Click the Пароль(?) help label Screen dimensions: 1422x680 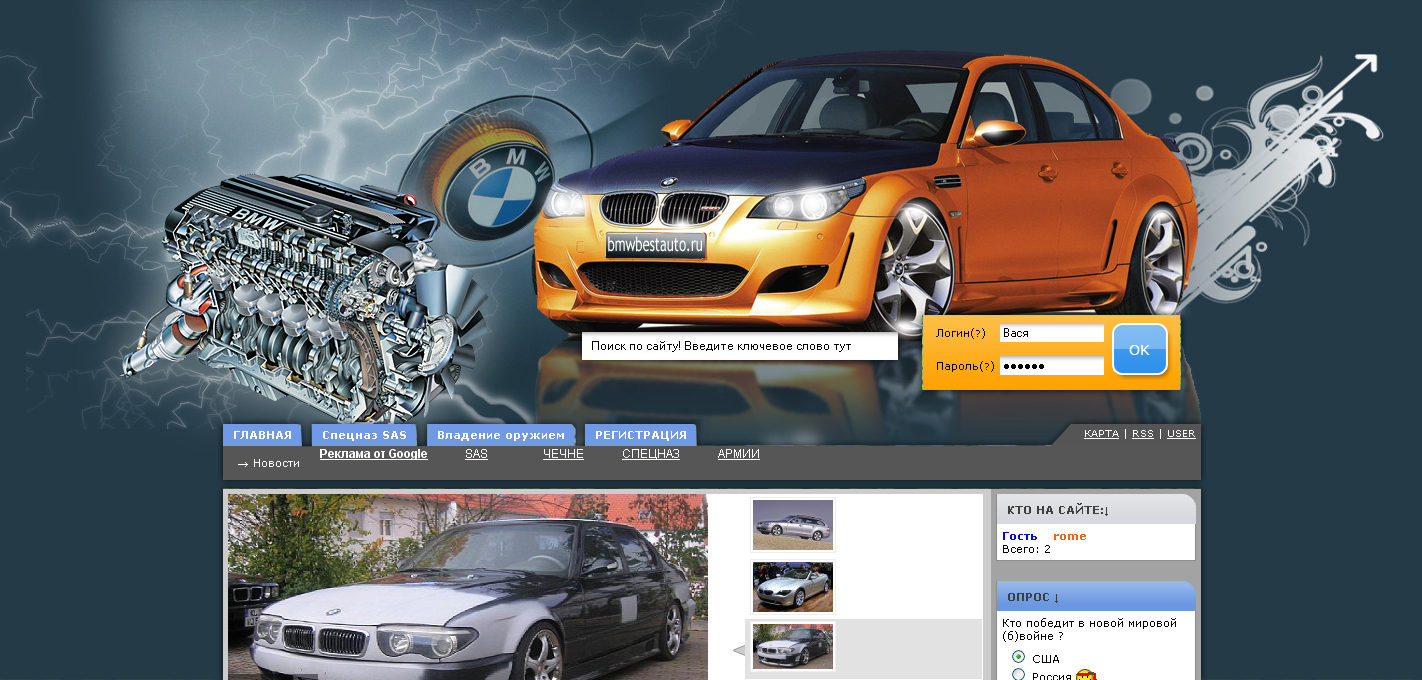pyautogui.click(x=964, y=366)
